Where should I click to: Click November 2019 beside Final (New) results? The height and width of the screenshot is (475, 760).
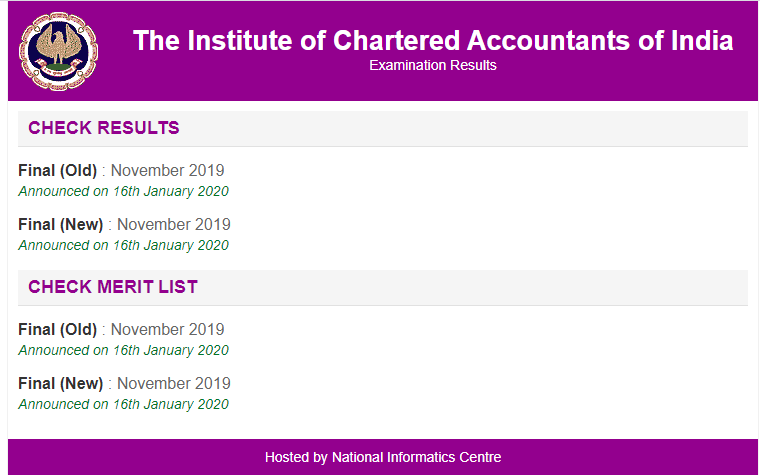coord(174,224)
